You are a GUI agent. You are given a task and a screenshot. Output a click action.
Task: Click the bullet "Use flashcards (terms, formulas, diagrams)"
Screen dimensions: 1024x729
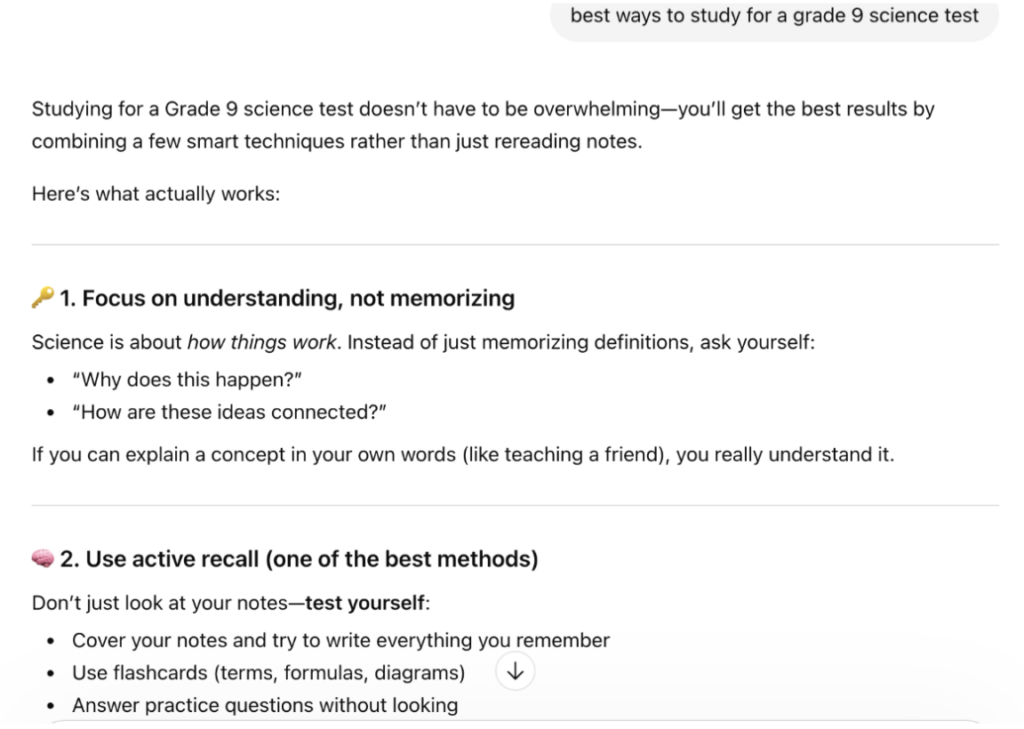(268, 673)
